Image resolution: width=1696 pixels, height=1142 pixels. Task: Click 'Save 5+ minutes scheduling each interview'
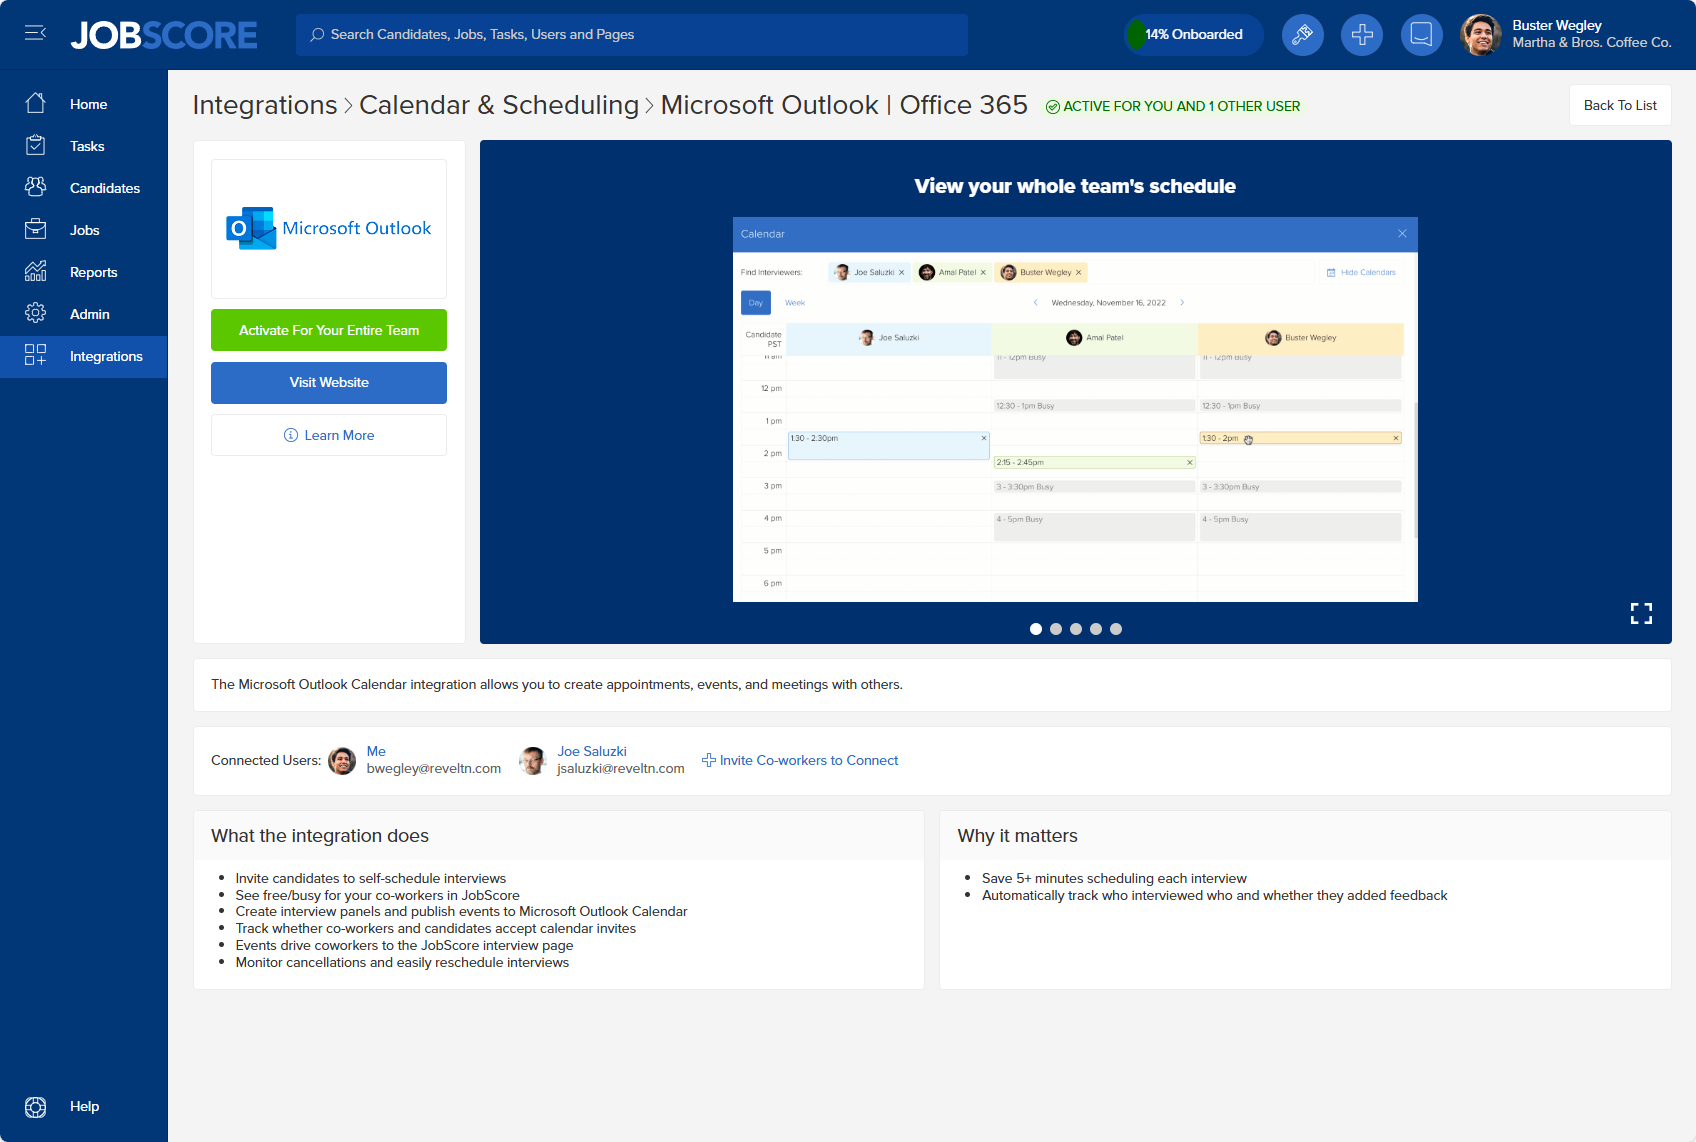pyautogui.click(x=1115, y=879)
